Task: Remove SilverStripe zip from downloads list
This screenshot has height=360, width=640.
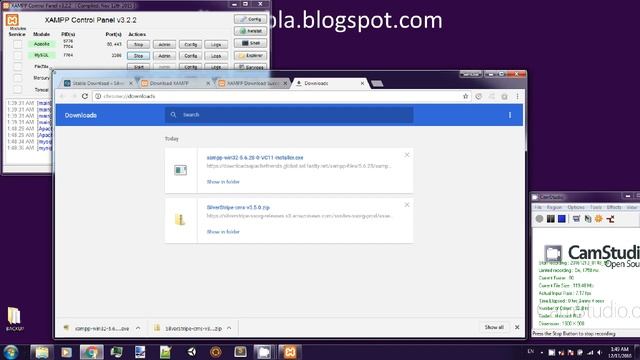Action: pyautogui.click(x=407, y=204)
